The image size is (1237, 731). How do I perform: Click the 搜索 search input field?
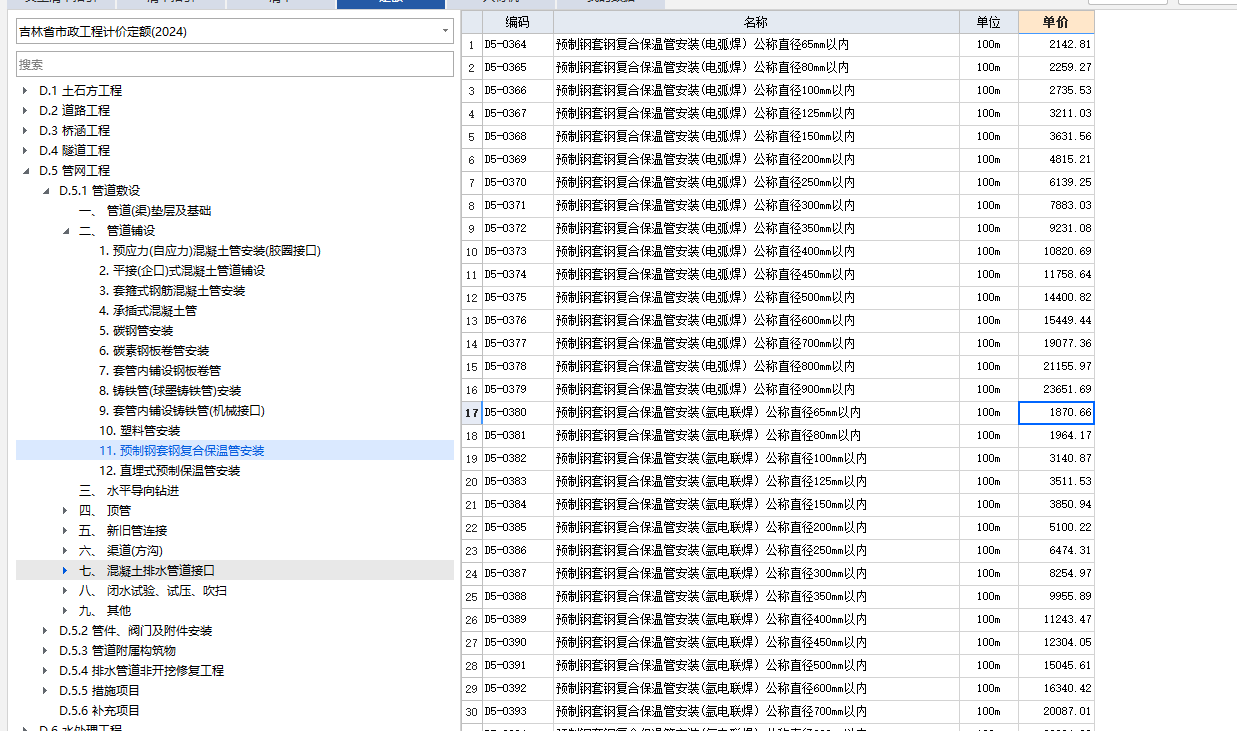pyautogui.click(x=235, y=64)
